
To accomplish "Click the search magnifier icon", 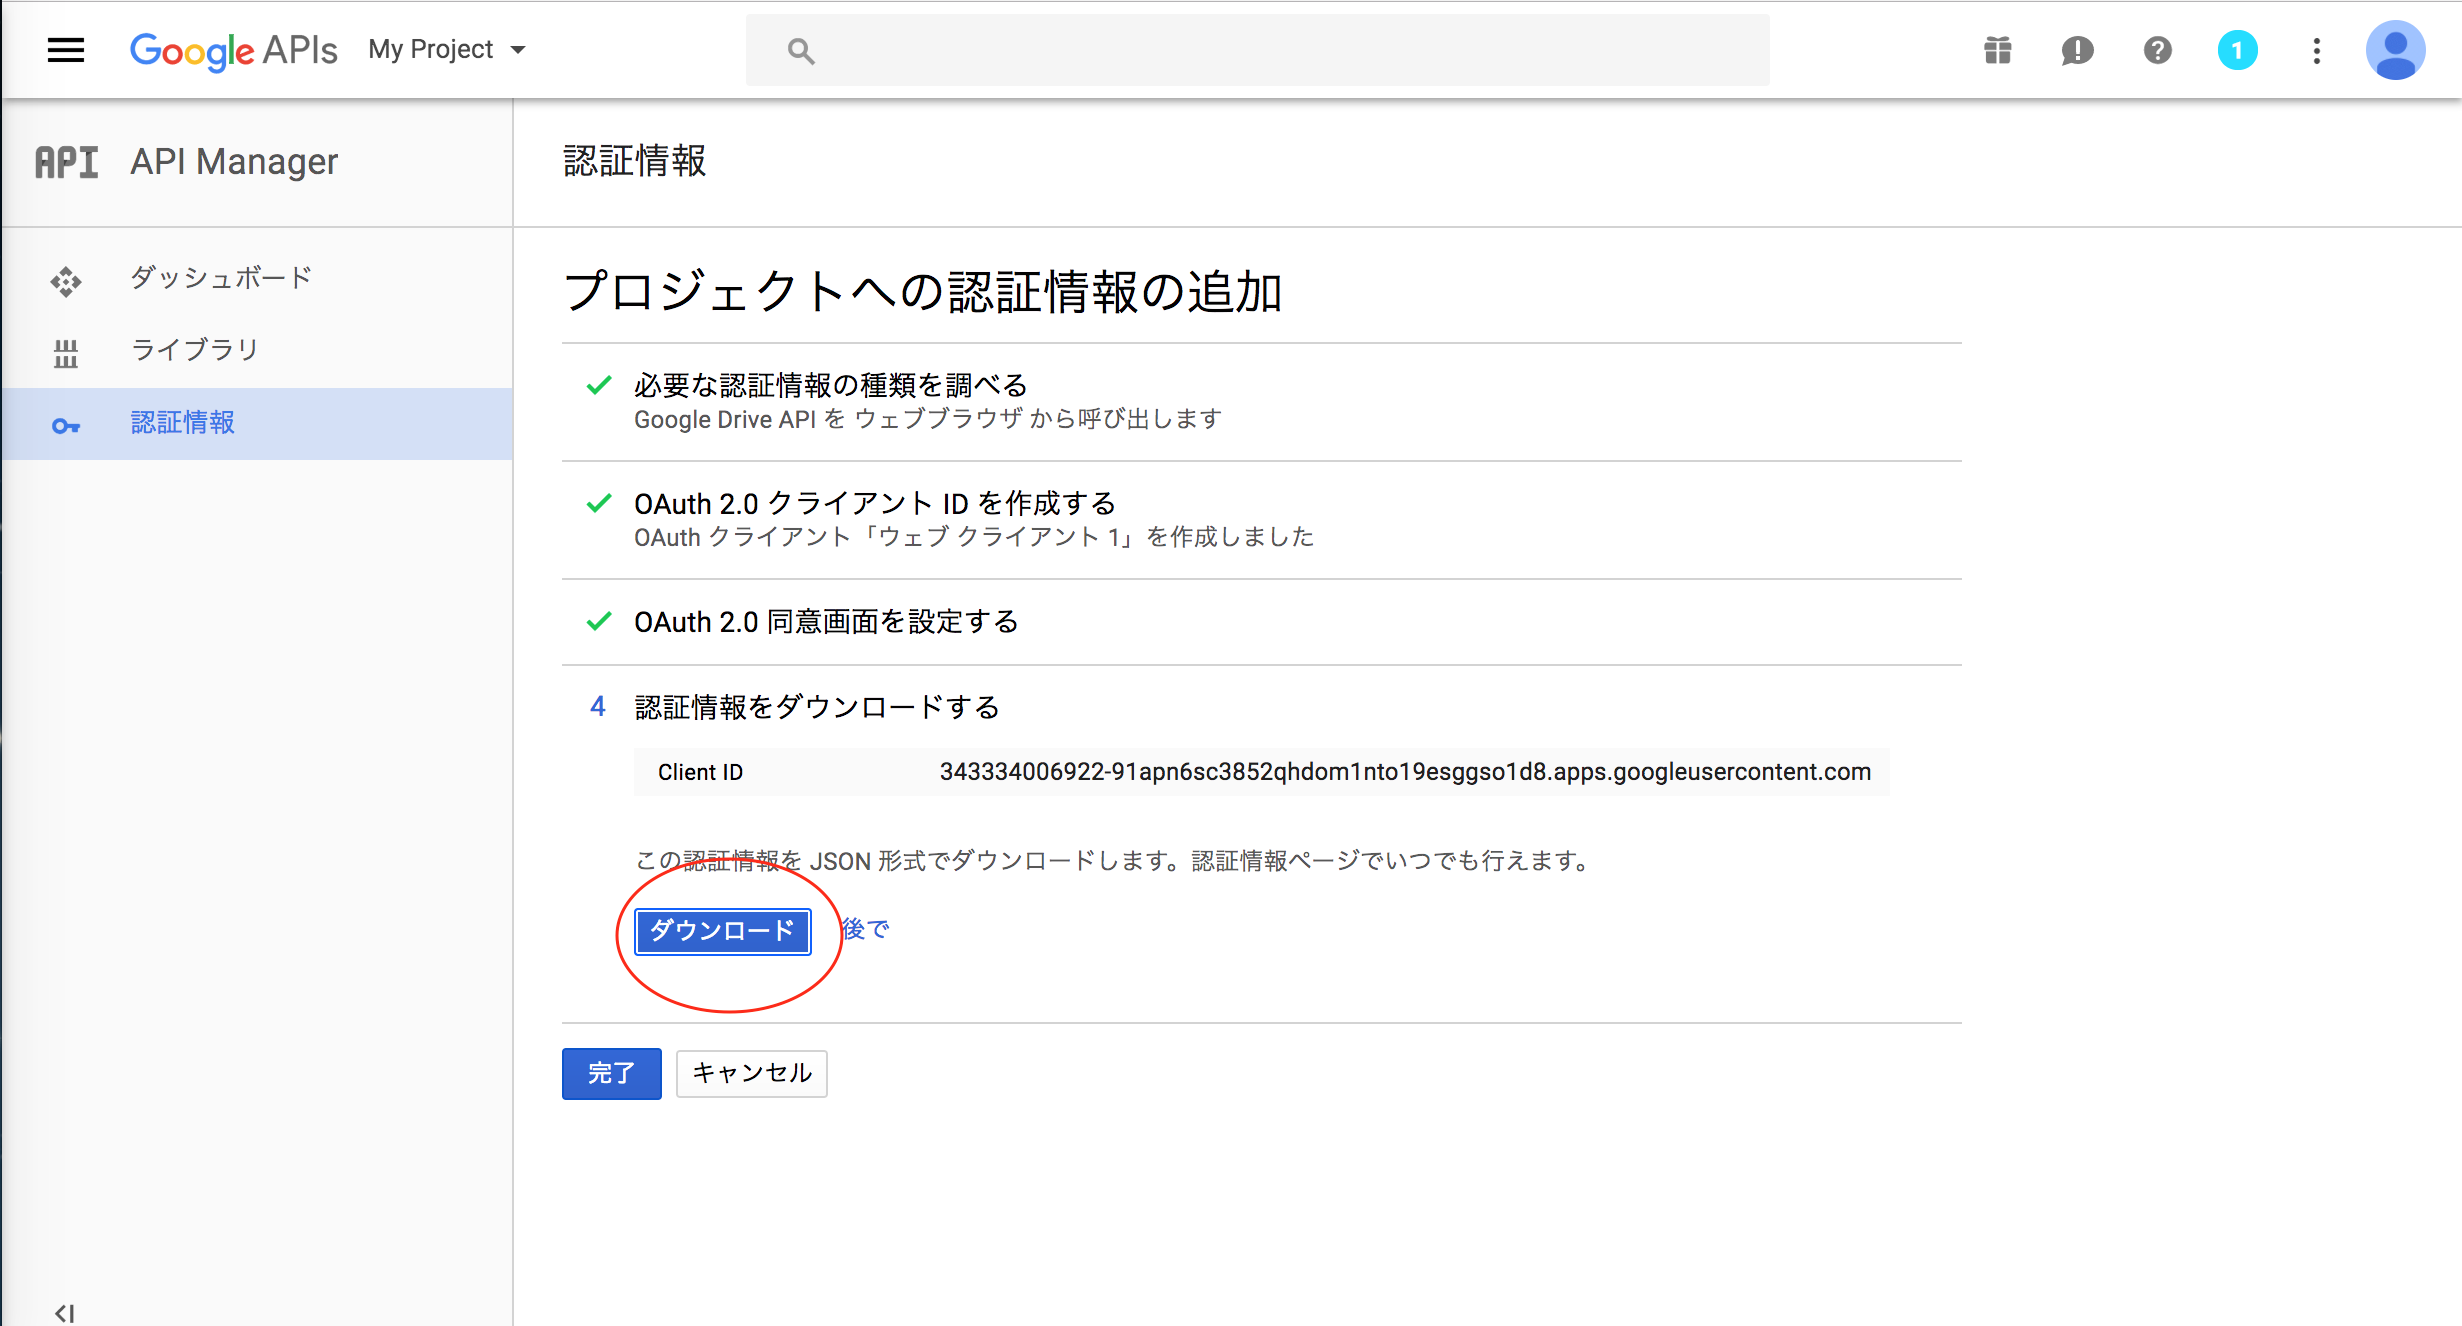I will 800,50.
